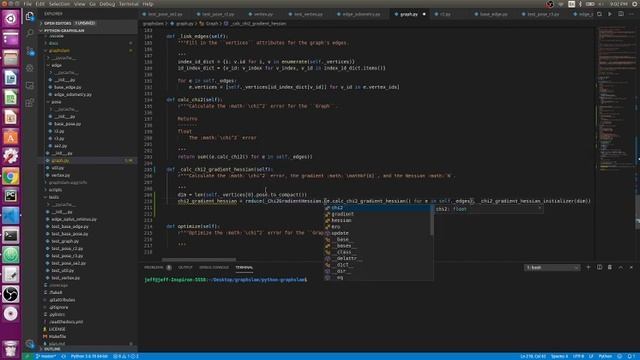Expand the OUTLINE section
The image size is (640, 360).
(88, 349)
